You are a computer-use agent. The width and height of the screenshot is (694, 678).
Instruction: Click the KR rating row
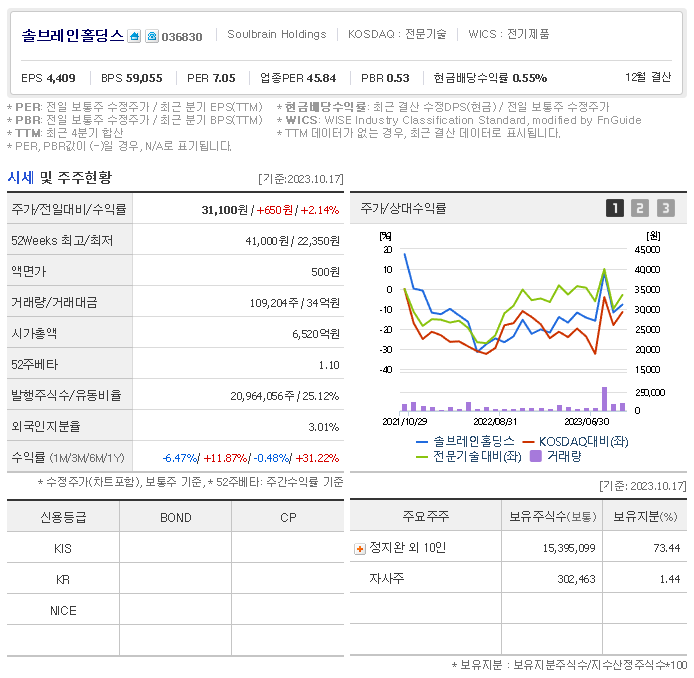click(175, 580)
